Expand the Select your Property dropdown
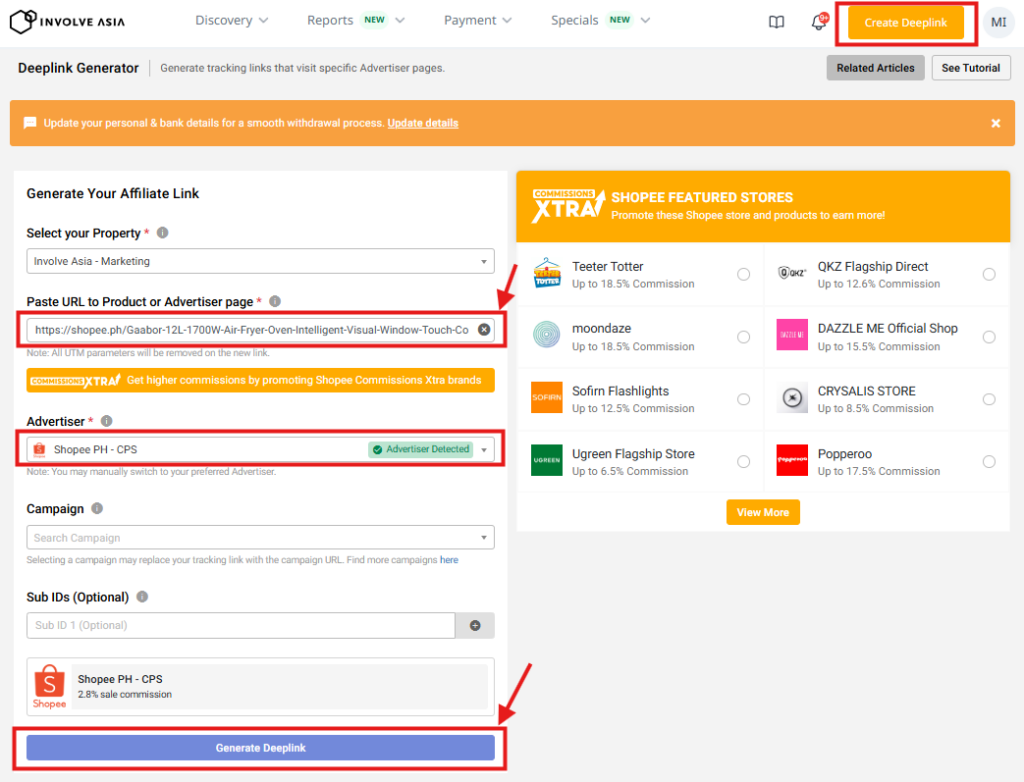This screenshot has height=782, width=1024. point(260,261)
